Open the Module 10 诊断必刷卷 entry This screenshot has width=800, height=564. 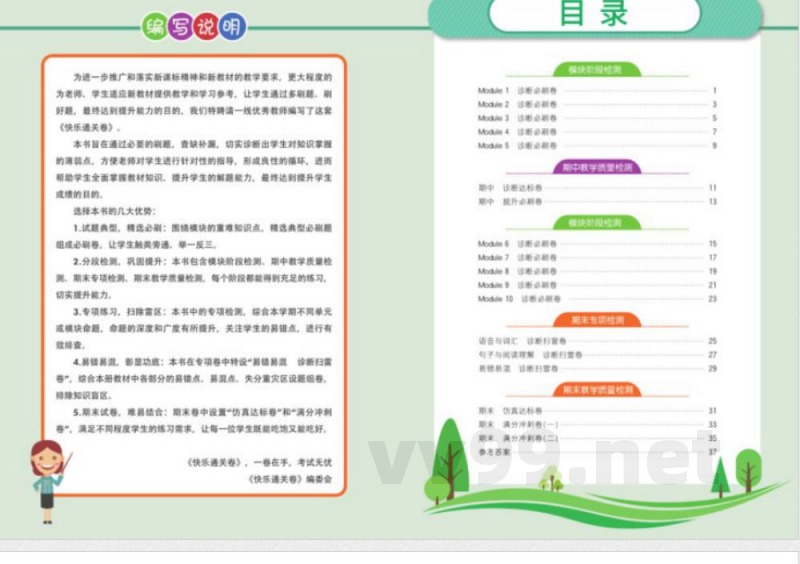[597, 299]
